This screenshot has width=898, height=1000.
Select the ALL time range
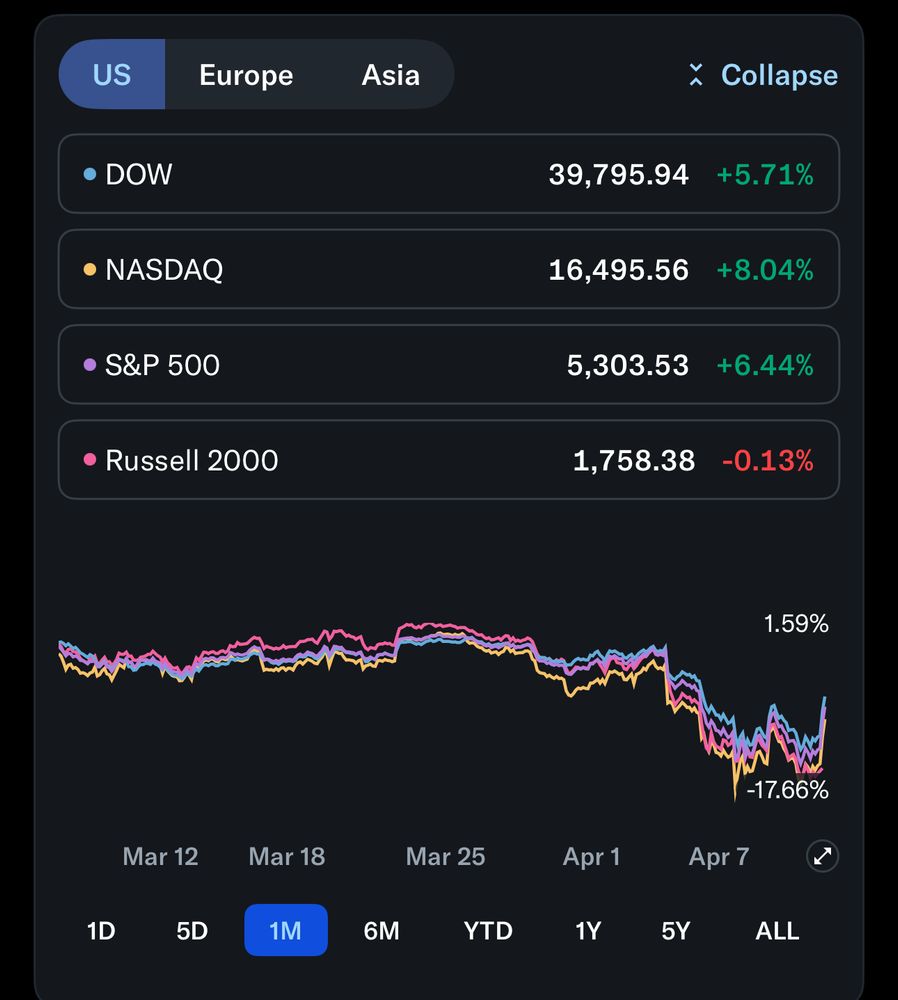click(777, 930)
